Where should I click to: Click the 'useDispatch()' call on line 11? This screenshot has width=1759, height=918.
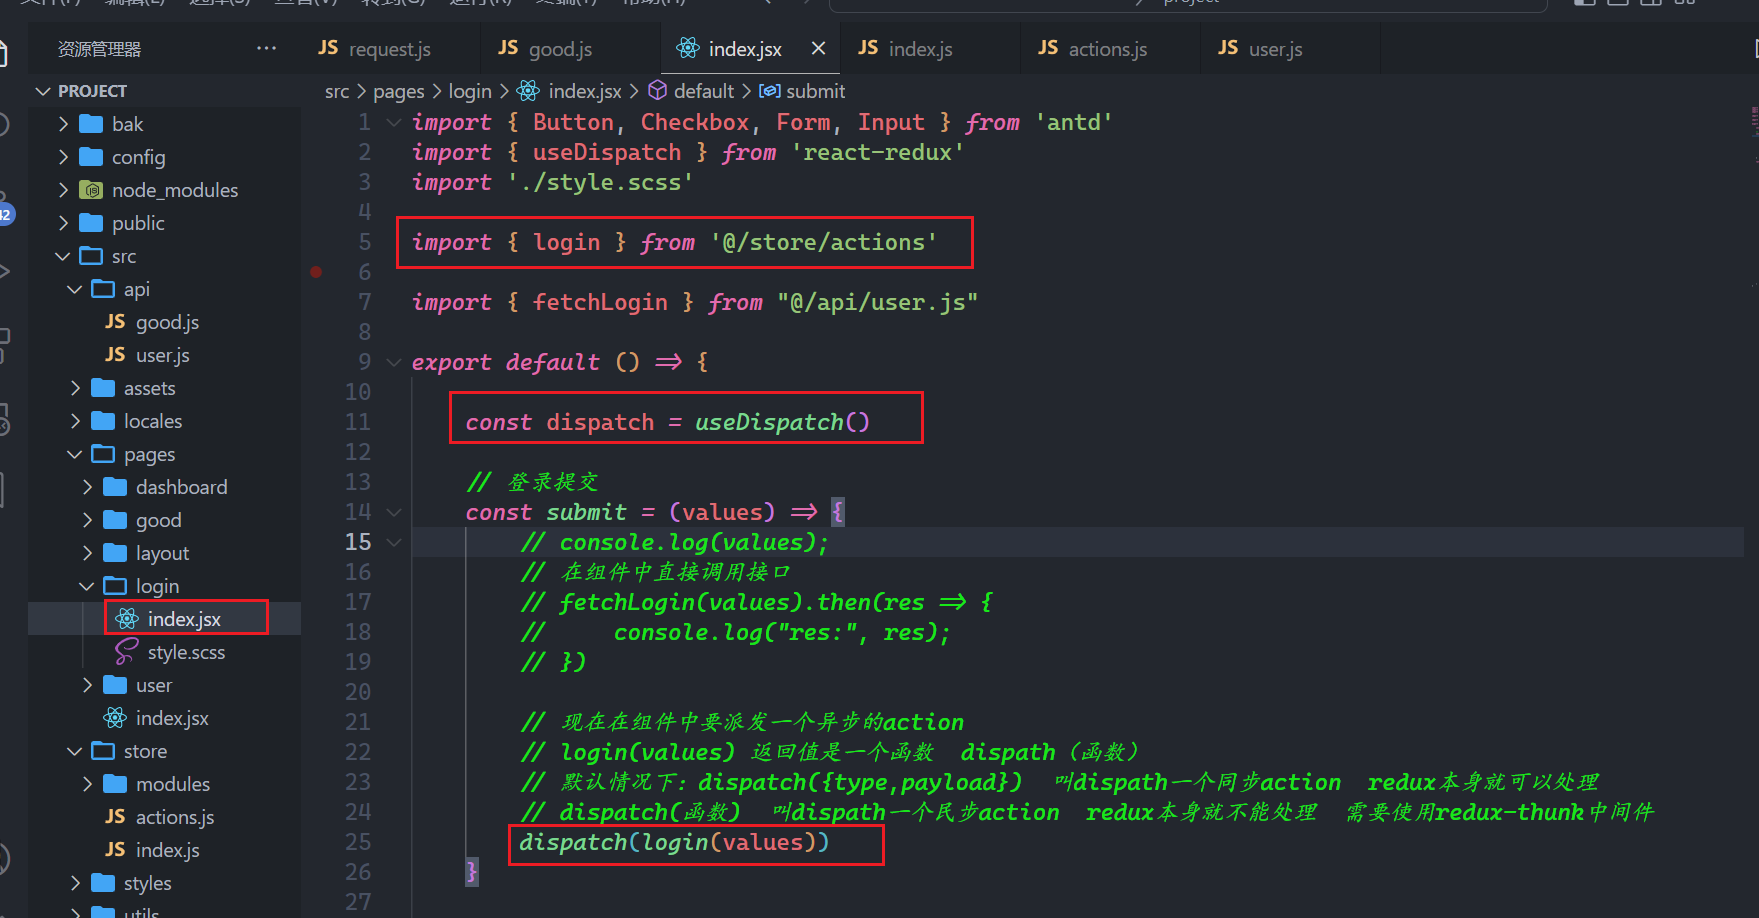[x=782, y=422]
